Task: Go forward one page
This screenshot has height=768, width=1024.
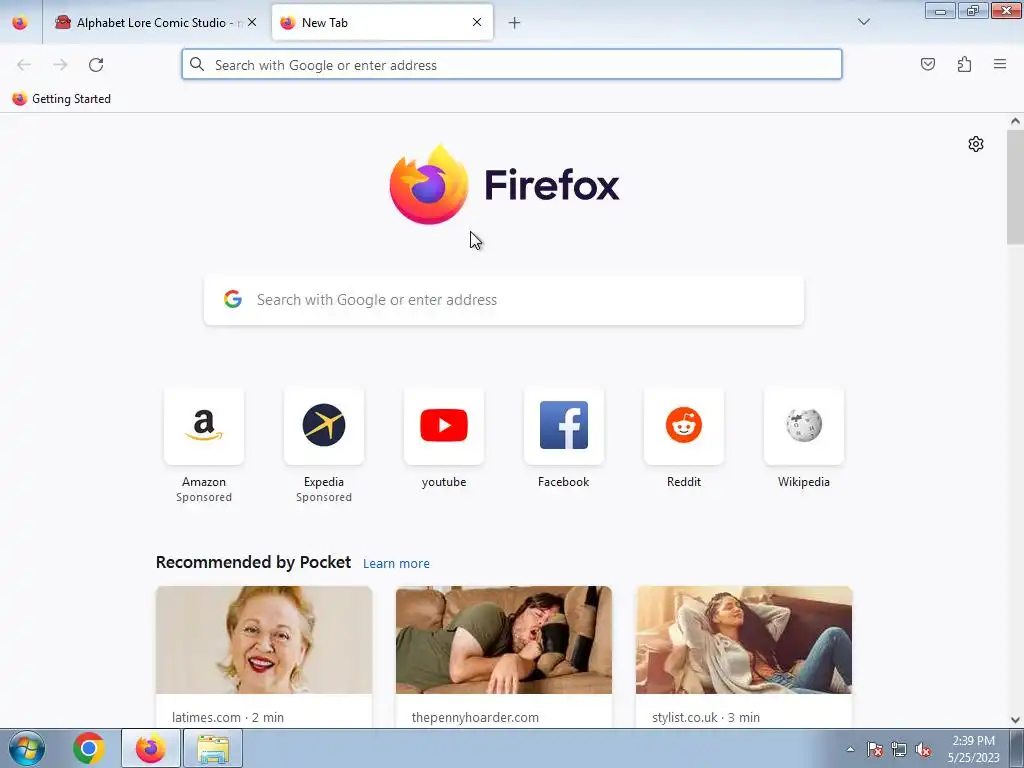Action: [x=60, y=65]
